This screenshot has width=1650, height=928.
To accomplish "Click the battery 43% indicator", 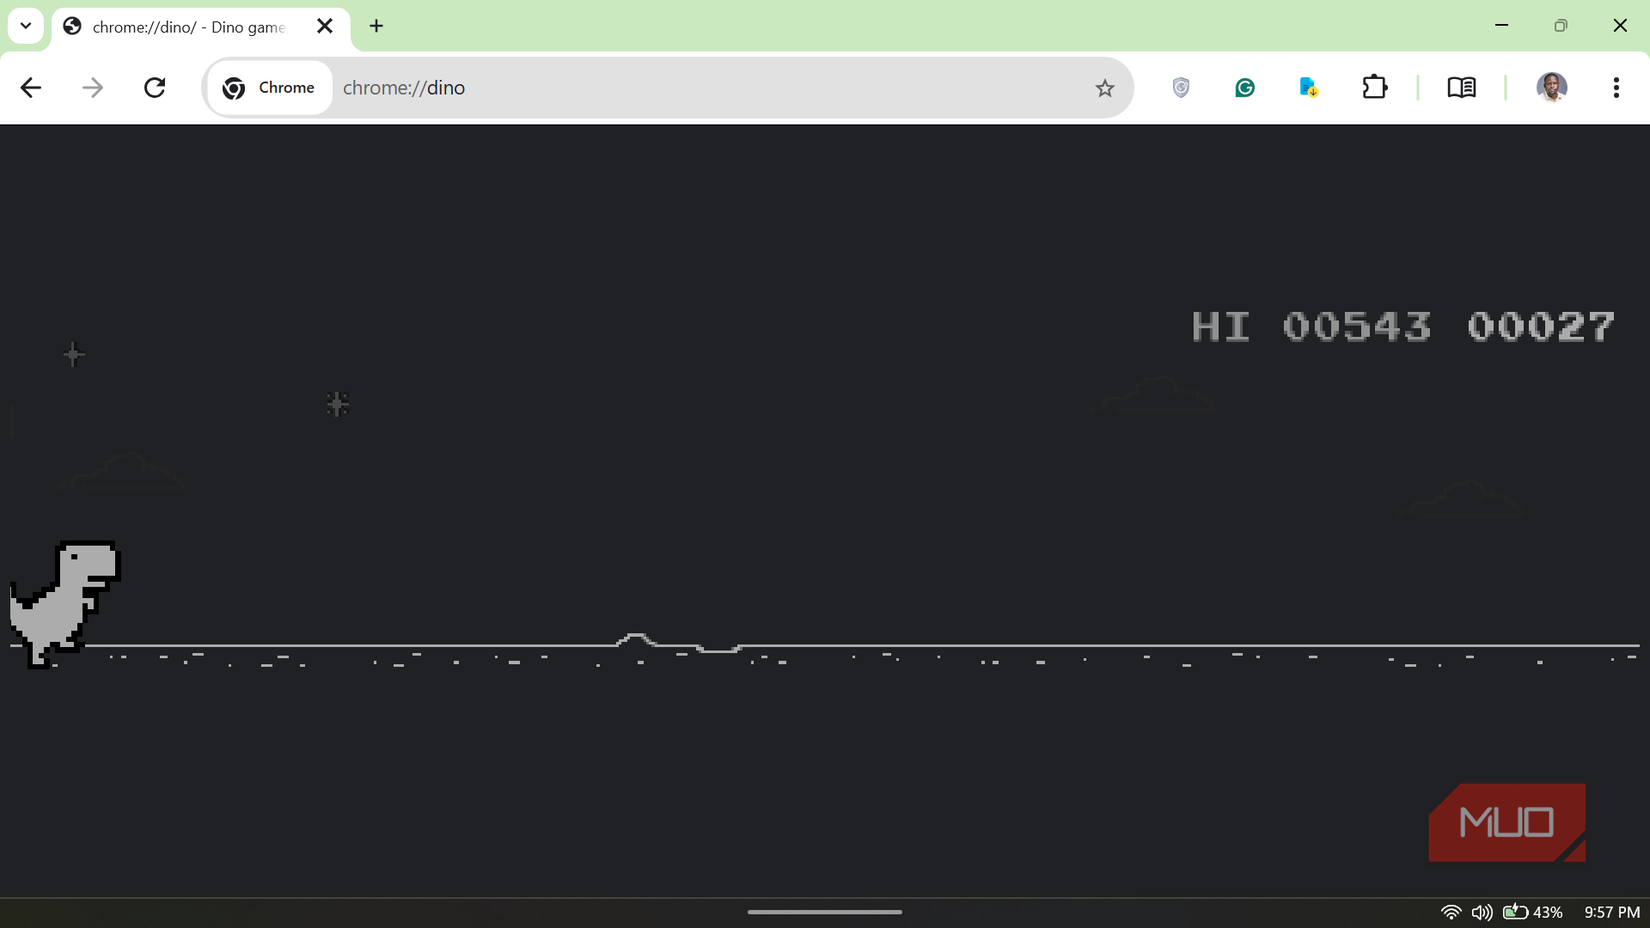I will point(1533,912).
